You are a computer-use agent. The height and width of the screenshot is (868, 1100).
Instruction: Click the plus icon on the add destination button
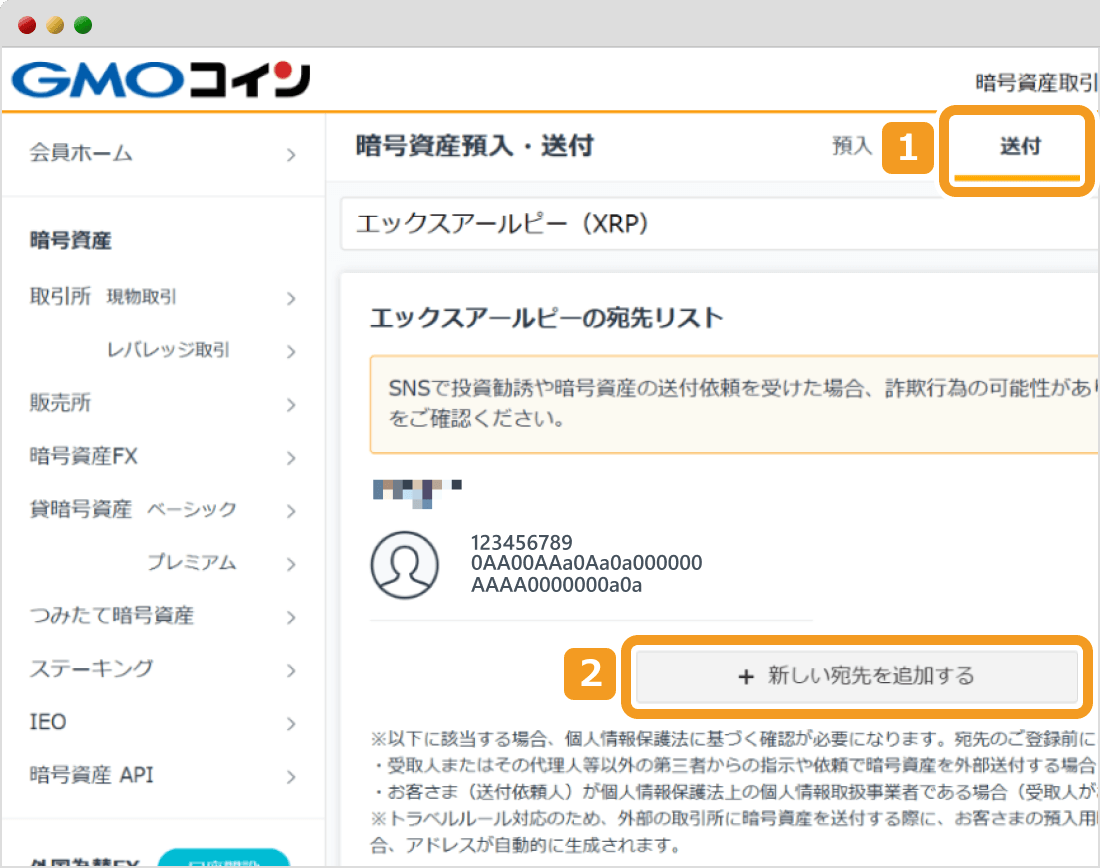[746, 676]
